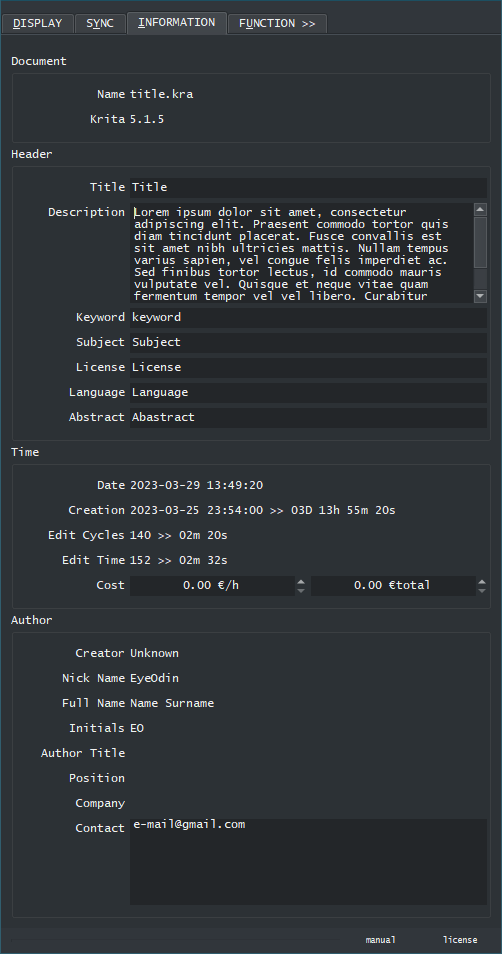Click the Description scrollbar up arrow
502x954 pixels.
pos(480,210)
